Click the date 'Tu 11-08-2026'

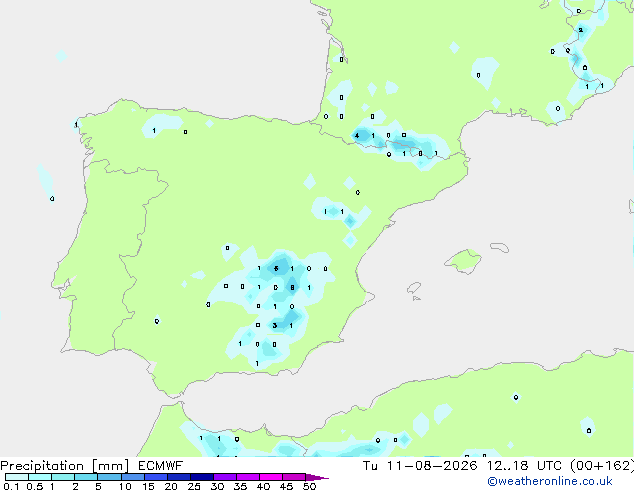[420, 466]
